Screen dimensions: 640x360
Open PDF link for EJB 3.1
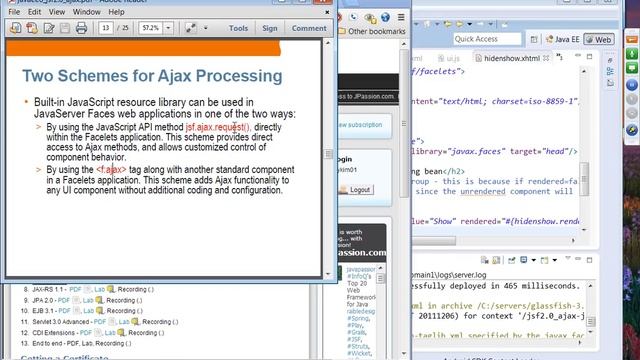pyautogui.click(x=64, y=311)
